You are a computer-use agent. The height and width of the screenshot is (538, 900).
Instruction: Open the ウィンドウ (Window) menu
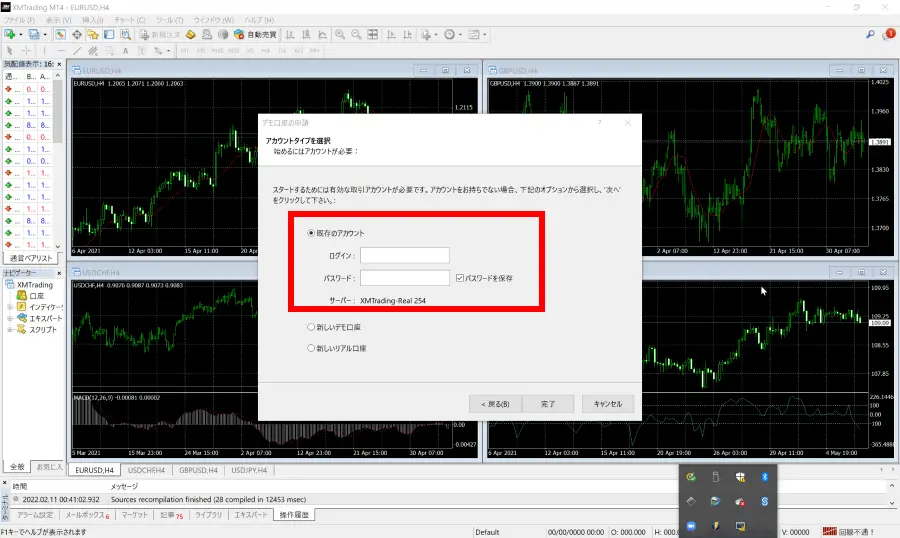tap(214, 20)
